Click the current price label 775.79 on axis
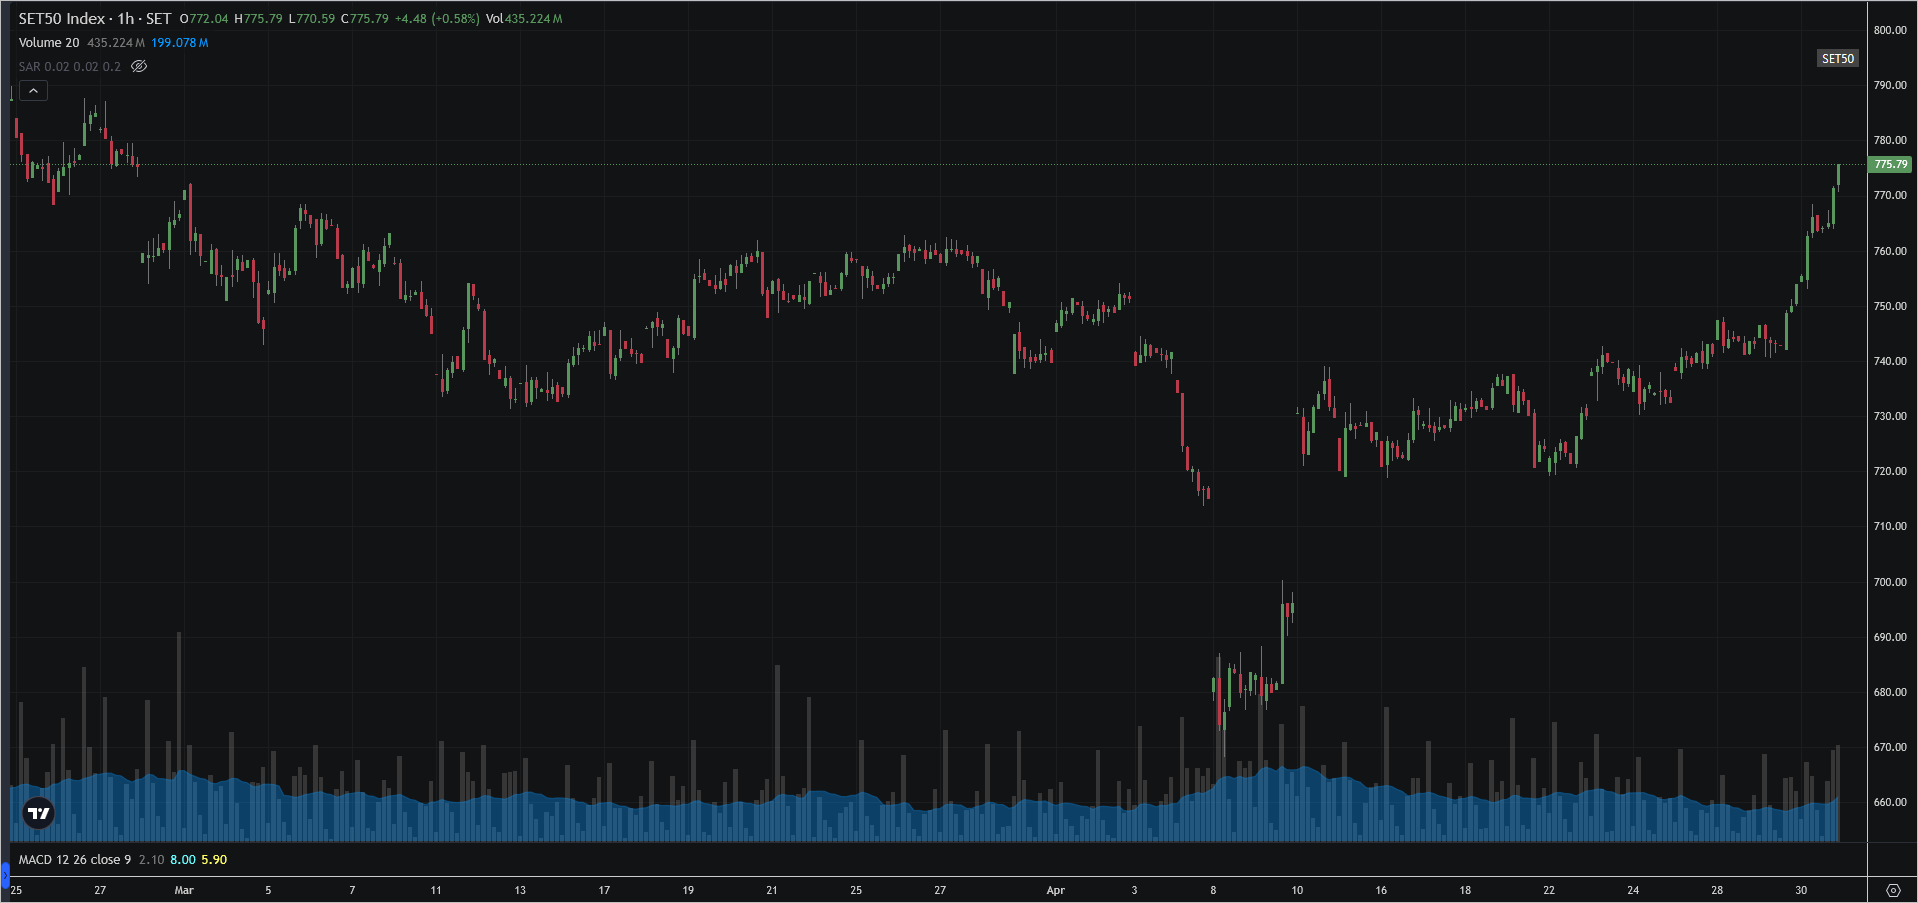1918x903 pixels. click(1890, 164)
